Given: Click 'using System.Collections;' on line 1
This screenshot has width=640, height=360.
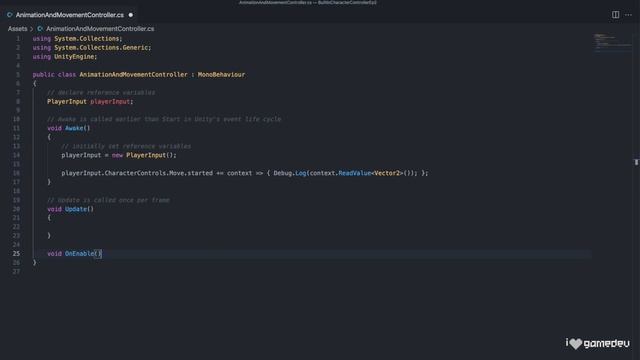Looking at the screenshot, I should (x=78, y=38).
